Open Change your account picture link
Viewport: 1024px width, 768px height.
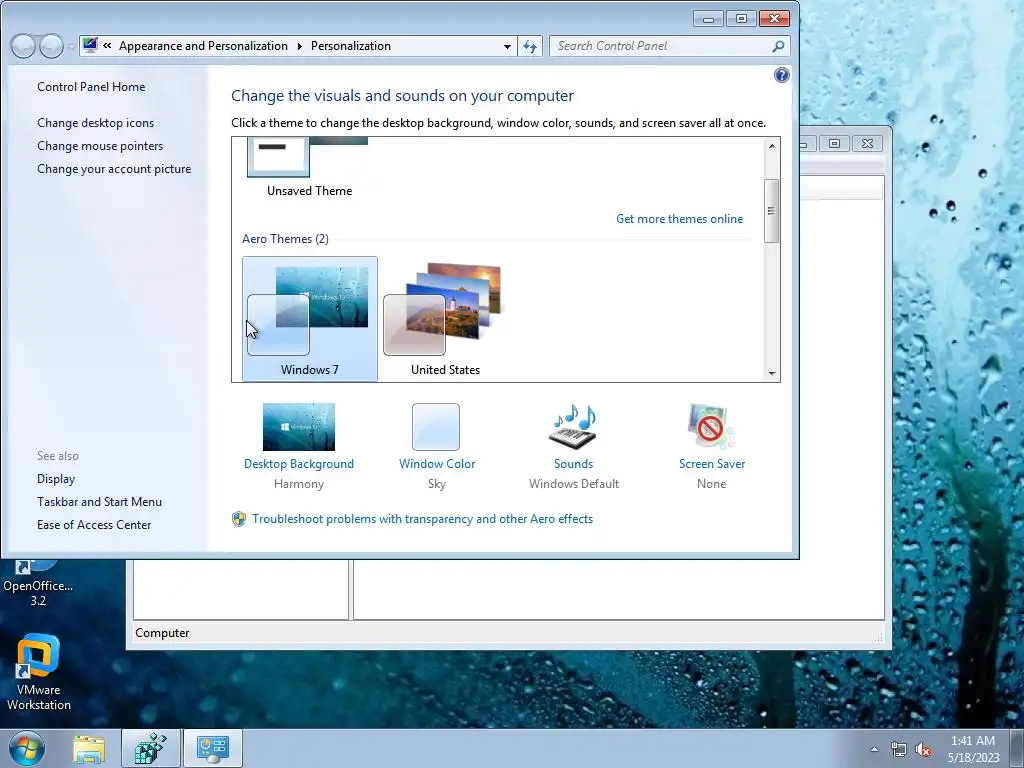(114, 168)
